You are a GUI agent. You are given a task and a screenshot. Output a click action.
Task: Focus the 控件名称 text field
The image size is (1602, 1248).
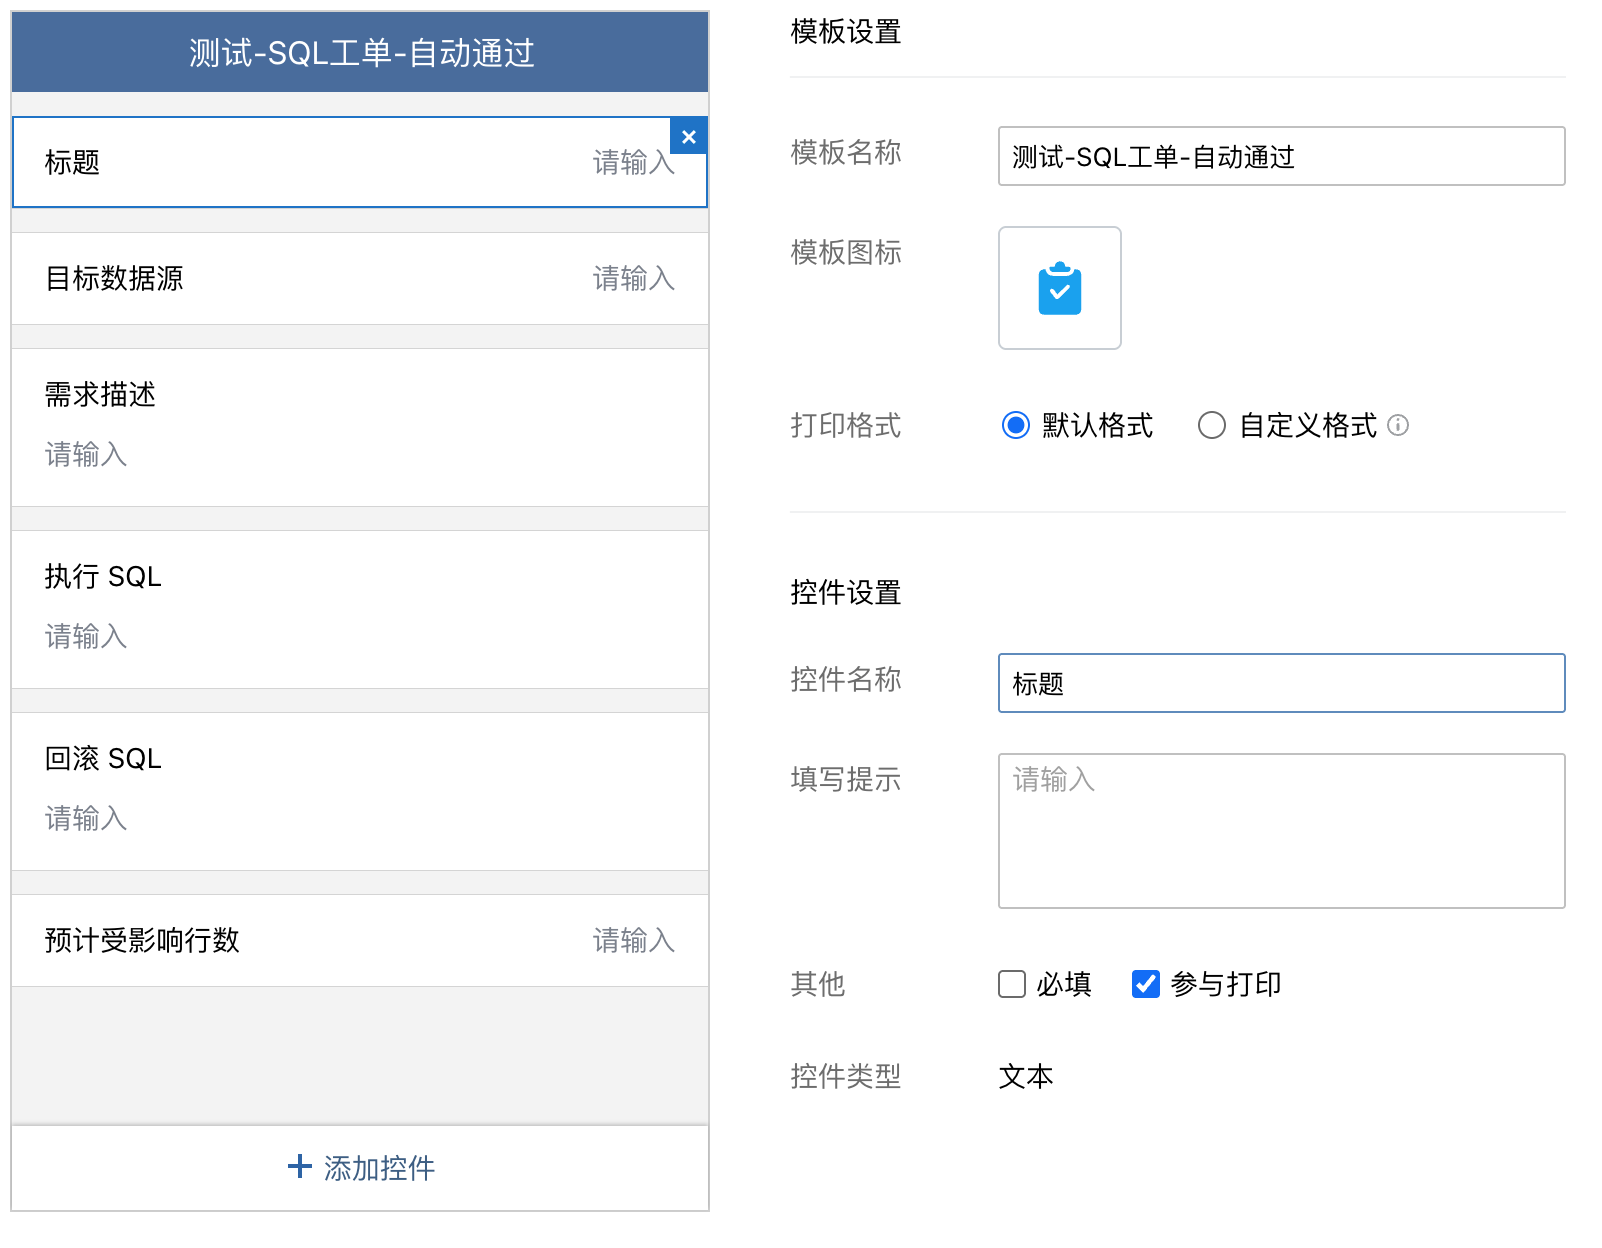click(x=1280, y=683)
